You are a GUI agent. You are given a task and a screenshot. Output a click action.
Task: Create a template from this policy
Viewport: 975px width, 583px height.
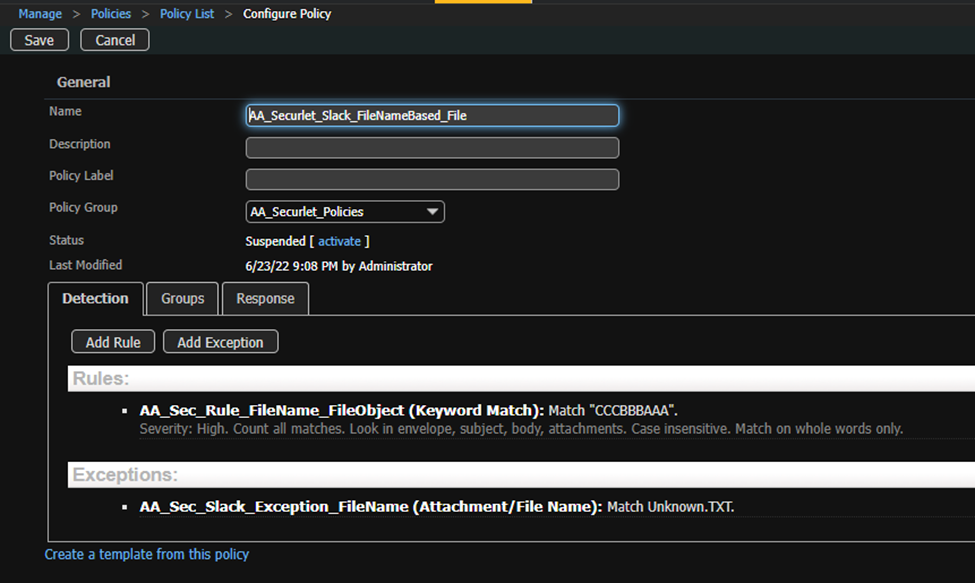click(147, 554)
